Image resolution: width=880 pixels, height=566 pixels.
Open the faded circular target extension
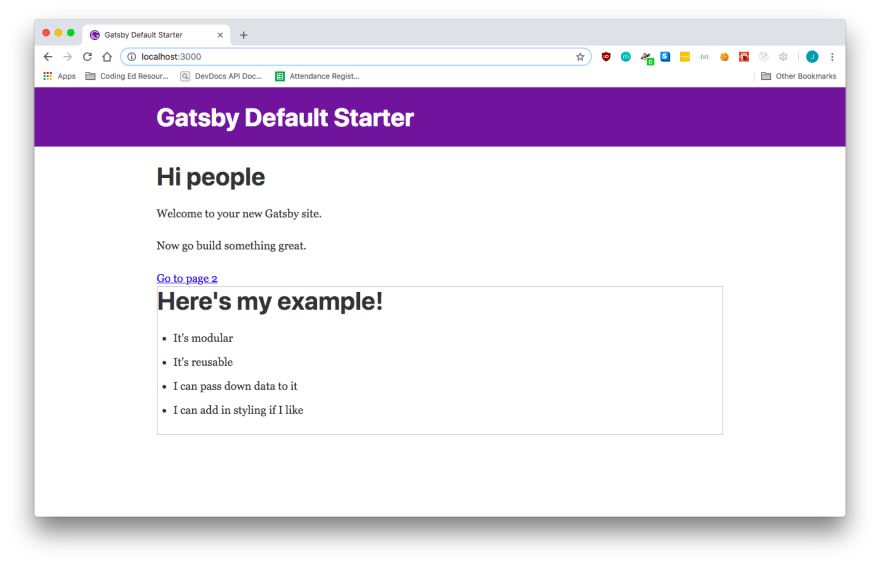[x=763, y=57]
